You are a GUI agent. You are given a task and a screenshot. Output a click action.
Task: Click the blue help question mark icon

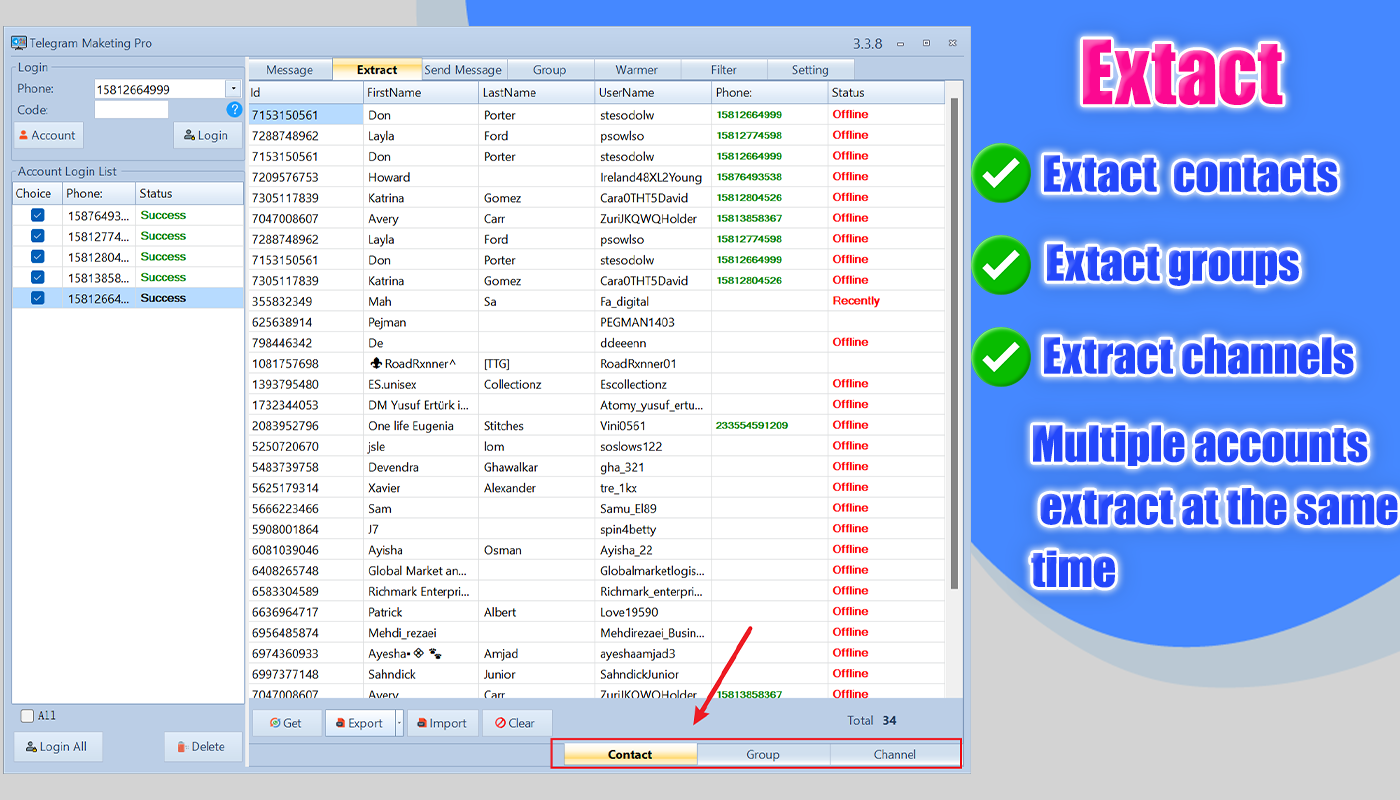234,110
